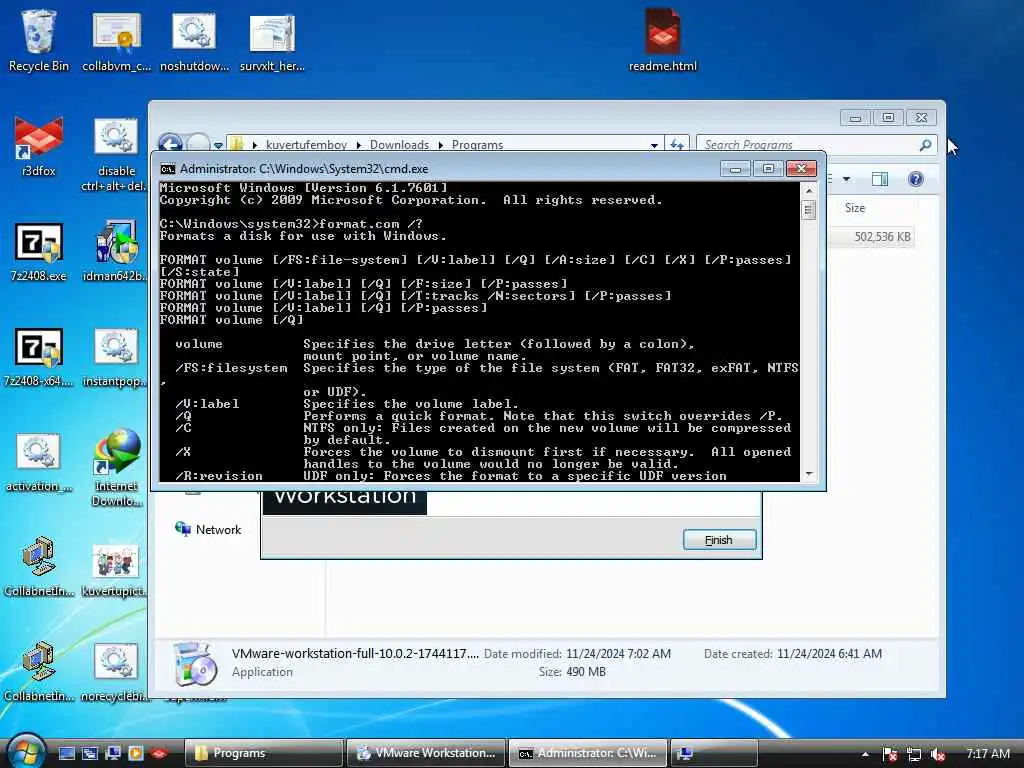The height and width of the screenshot is (768, 1024).
Task: Select the norecyclebi... desktop icon
Action: coord(116,671)
